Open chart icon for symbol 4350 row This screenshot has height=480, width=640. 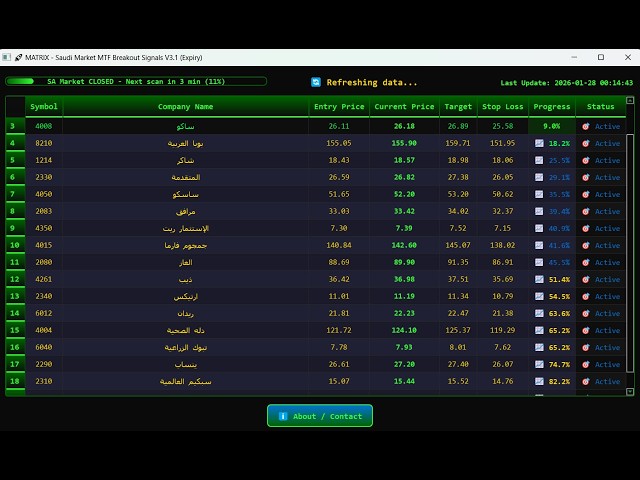[539, 228]
